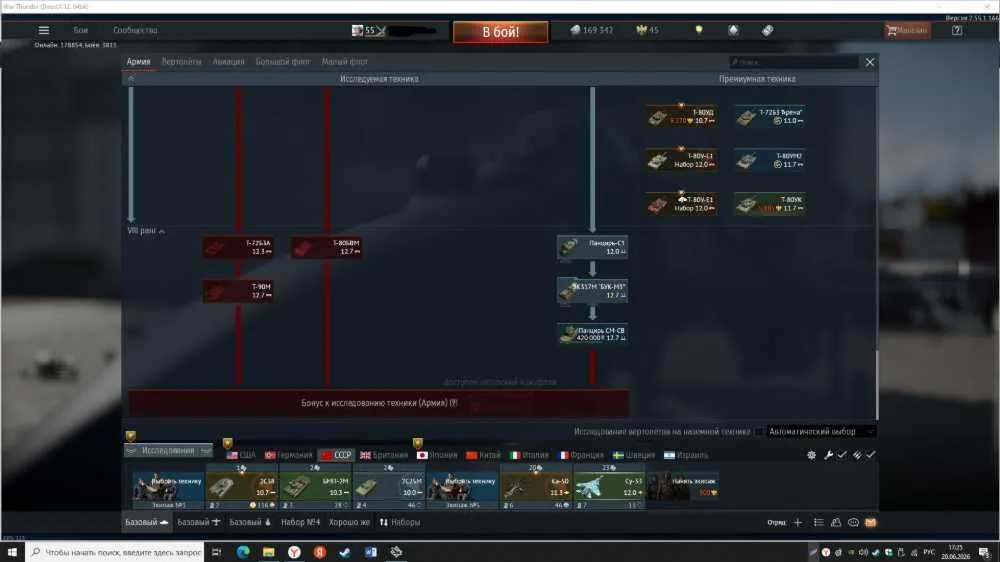Open the Автоматический выбор dropdown
The height and width of the screenshot is (562, 1000).
(x=821, y=432)
